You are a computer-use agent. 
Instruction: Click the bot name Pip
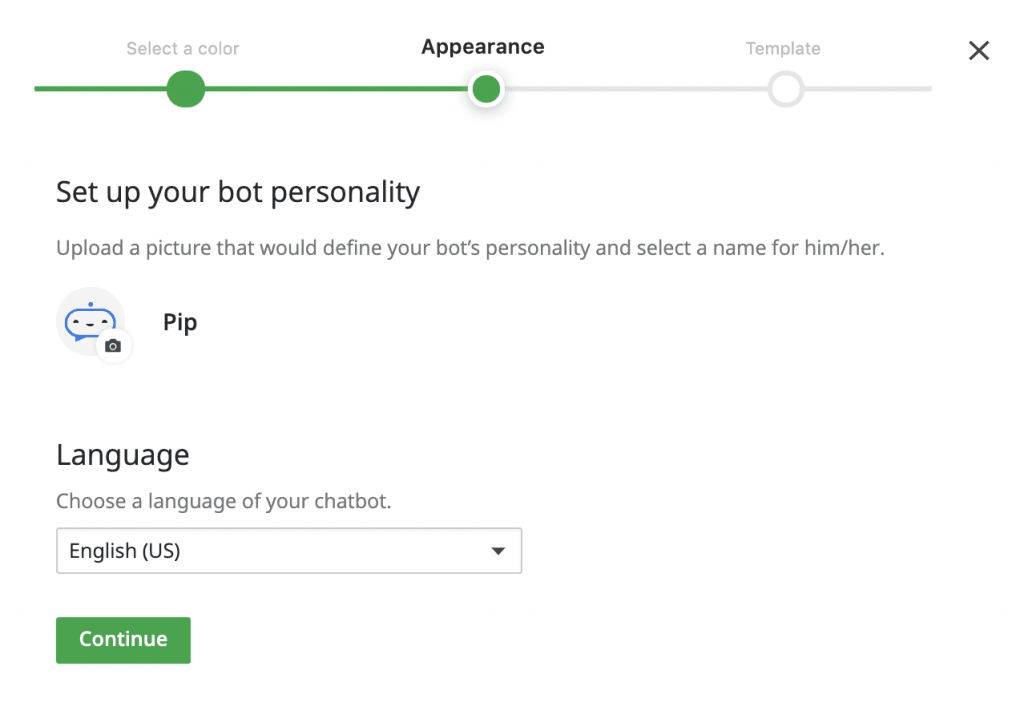tap(180, 323)
